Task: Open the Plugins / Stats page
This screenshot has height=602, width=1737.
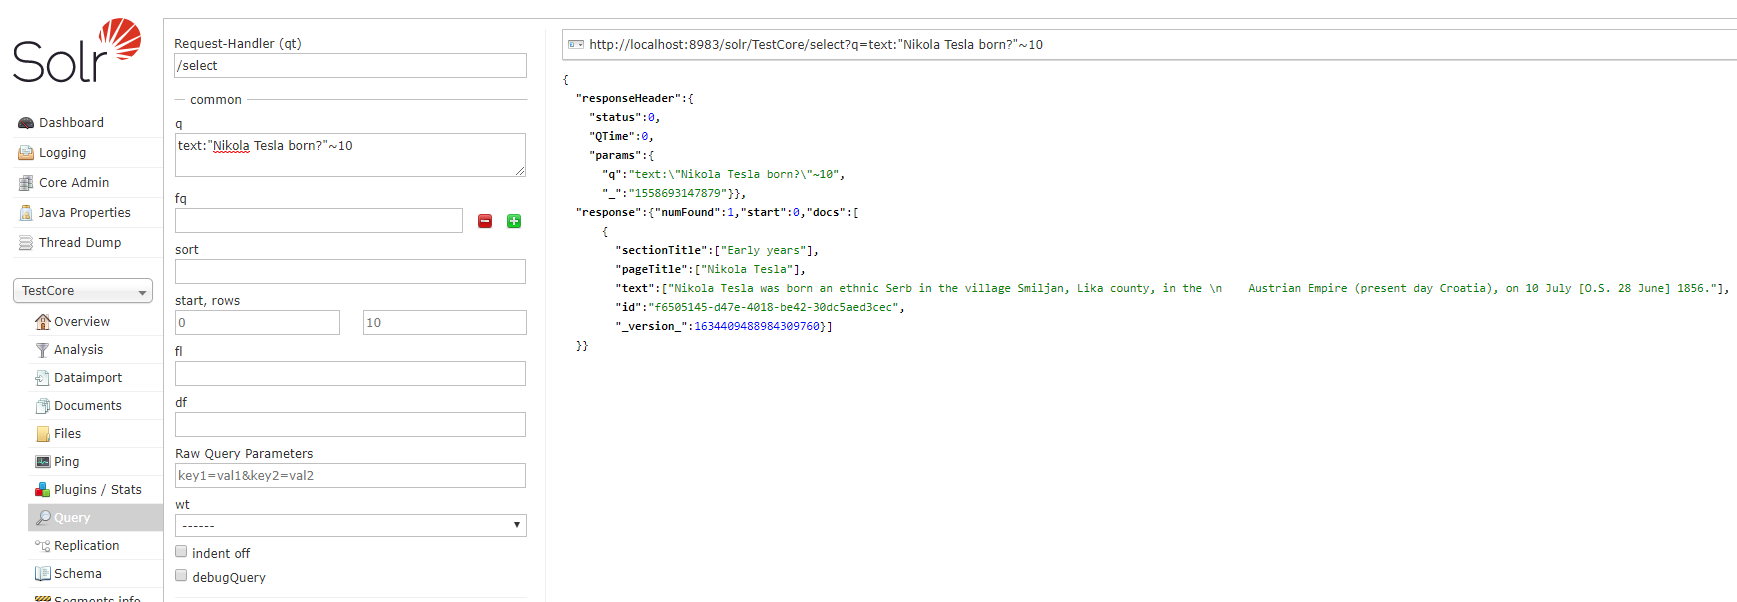Action: click(98, 490)
